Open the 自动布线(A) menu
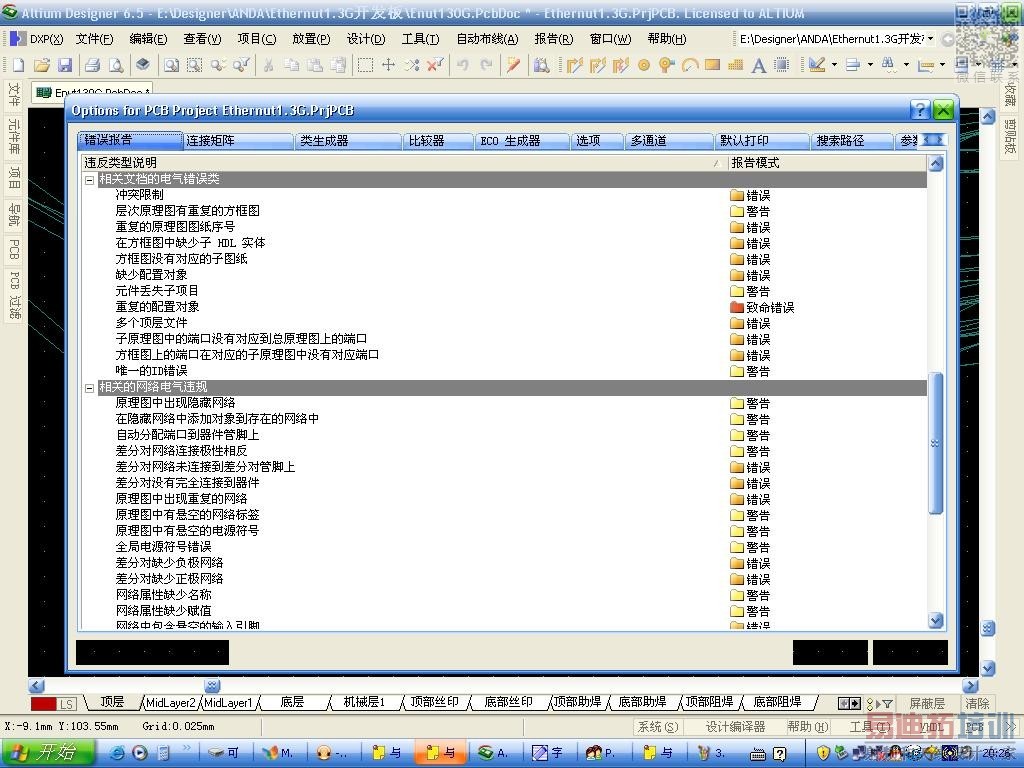This screenshot has height=768, width=1024. click(x=487, y=39)
